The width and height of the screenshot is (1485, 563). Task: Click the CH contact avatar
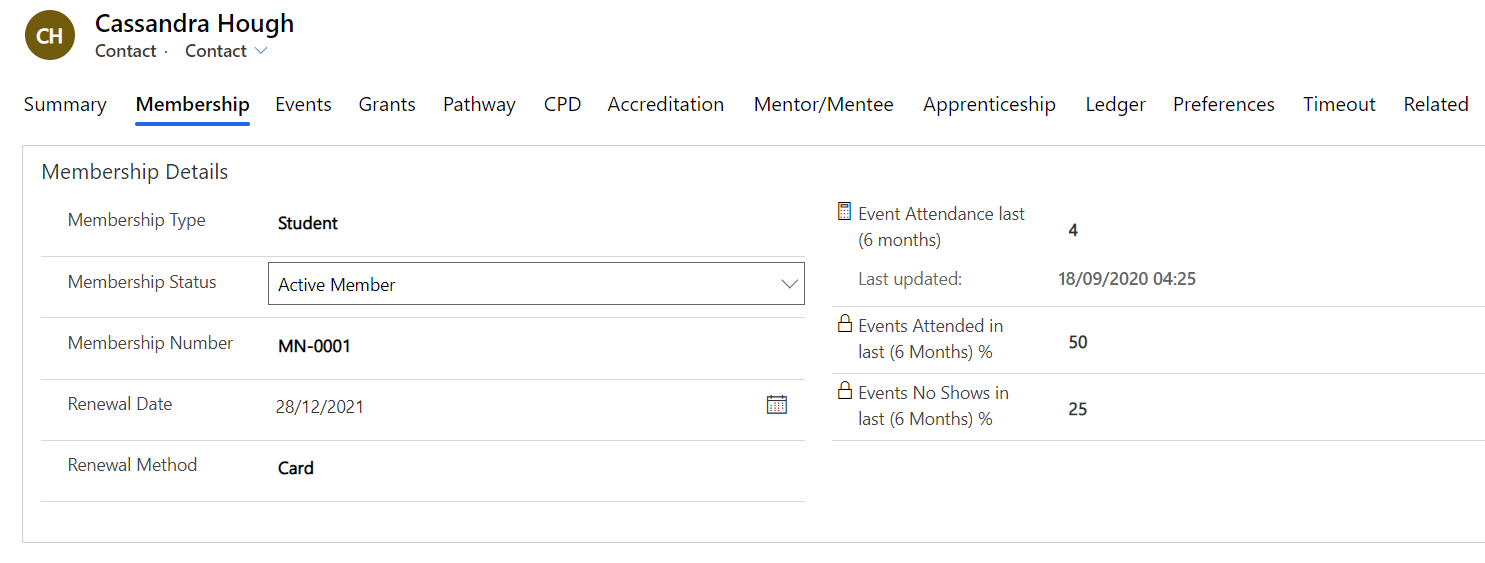pos(50,36)
